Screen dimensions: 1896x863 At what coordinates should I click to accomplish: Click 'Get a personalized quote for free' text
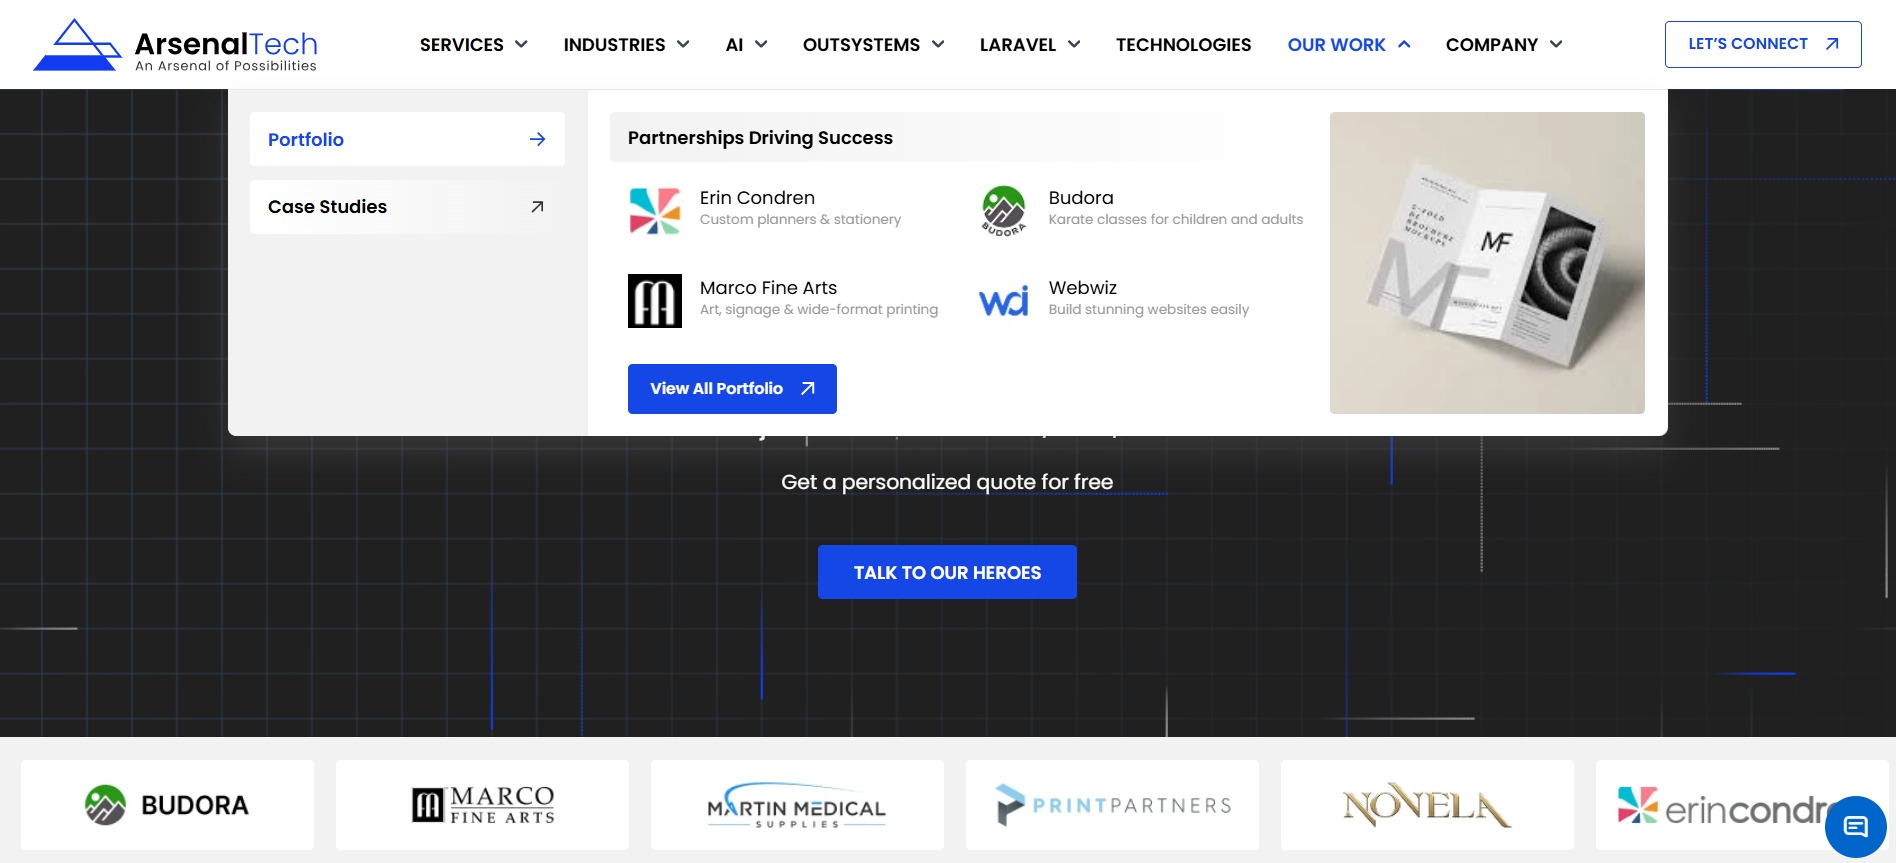947,482
